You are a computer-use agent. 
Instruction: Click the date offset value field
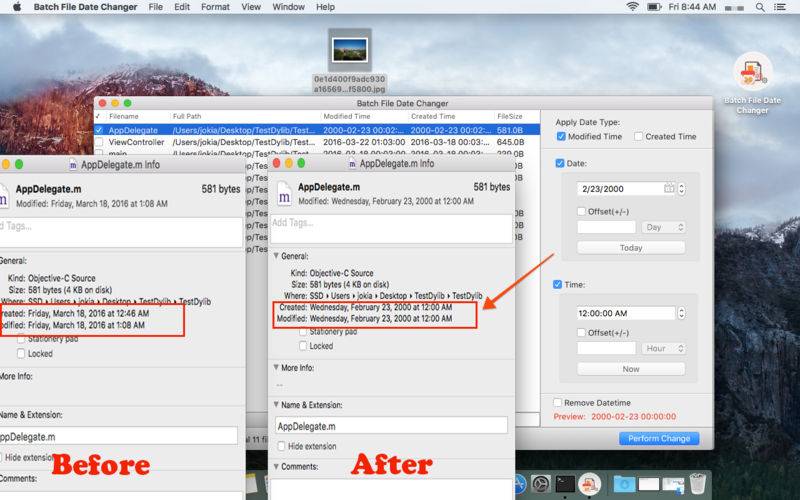point(607,227)
